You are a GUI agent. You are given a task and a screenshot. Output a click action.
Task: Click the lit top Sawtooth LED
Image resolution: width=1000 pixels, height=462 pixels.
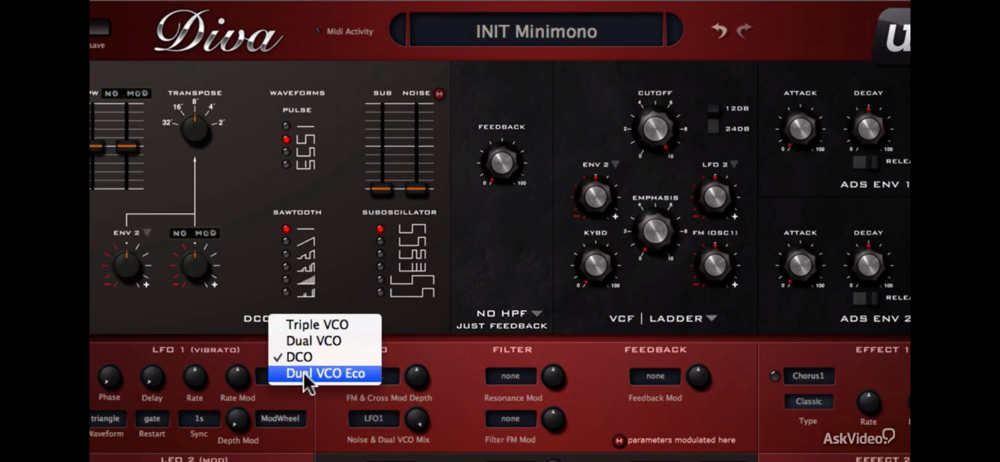point(286,228)
